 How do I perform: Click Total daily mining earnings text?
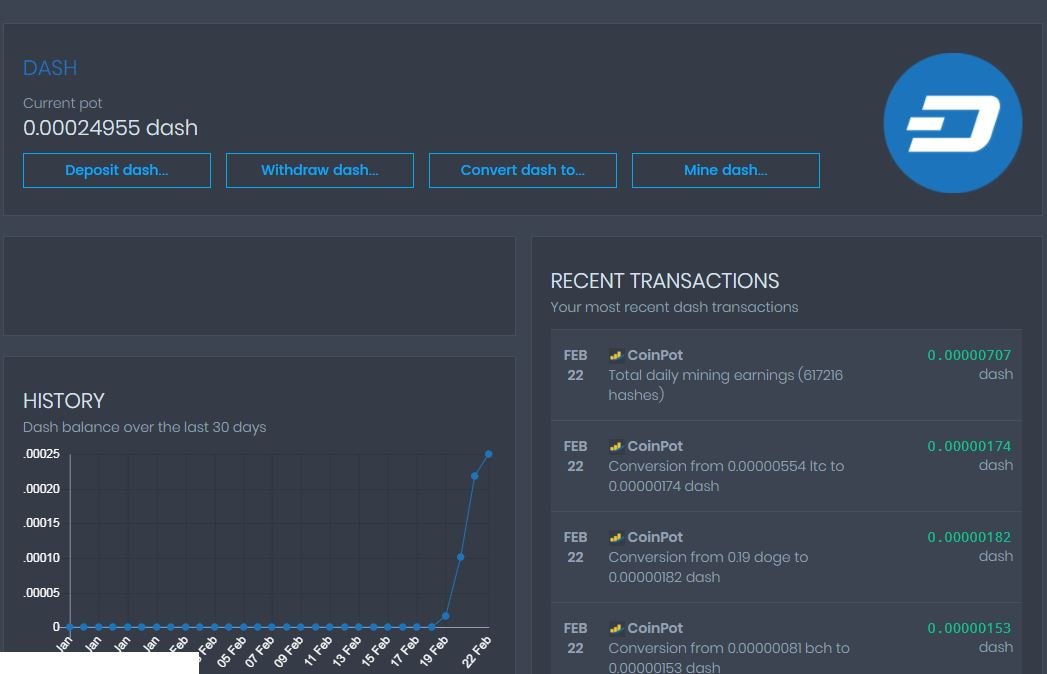coord(726,385)
